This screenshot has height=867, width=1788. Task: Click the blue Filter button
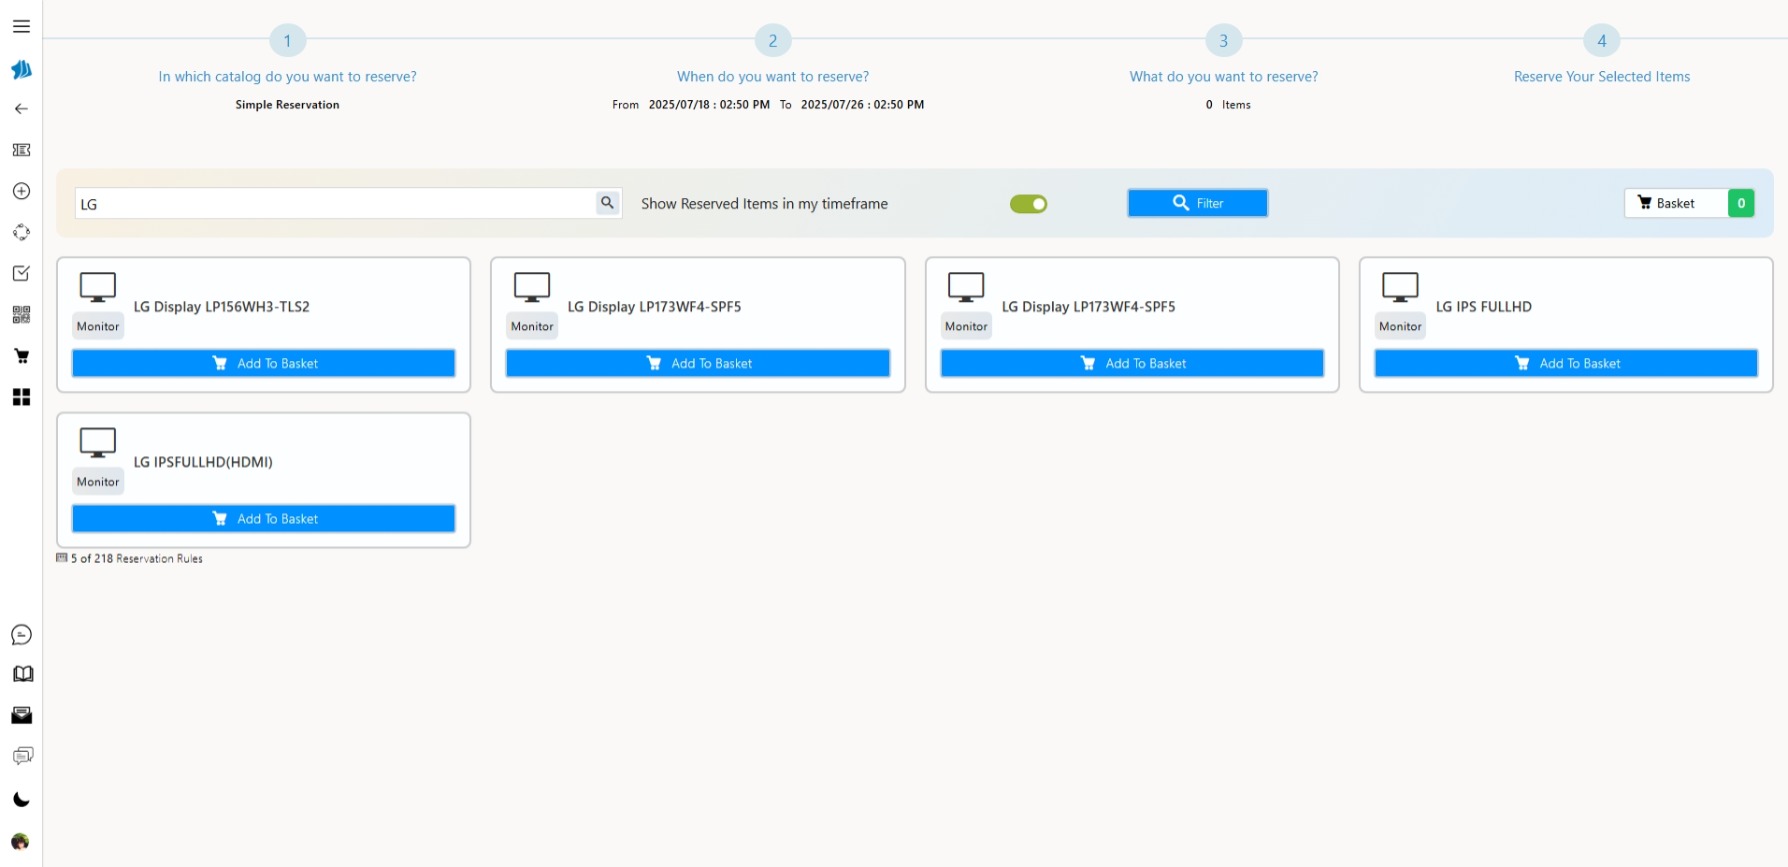pyautogui.click(x=1197, y=203)
